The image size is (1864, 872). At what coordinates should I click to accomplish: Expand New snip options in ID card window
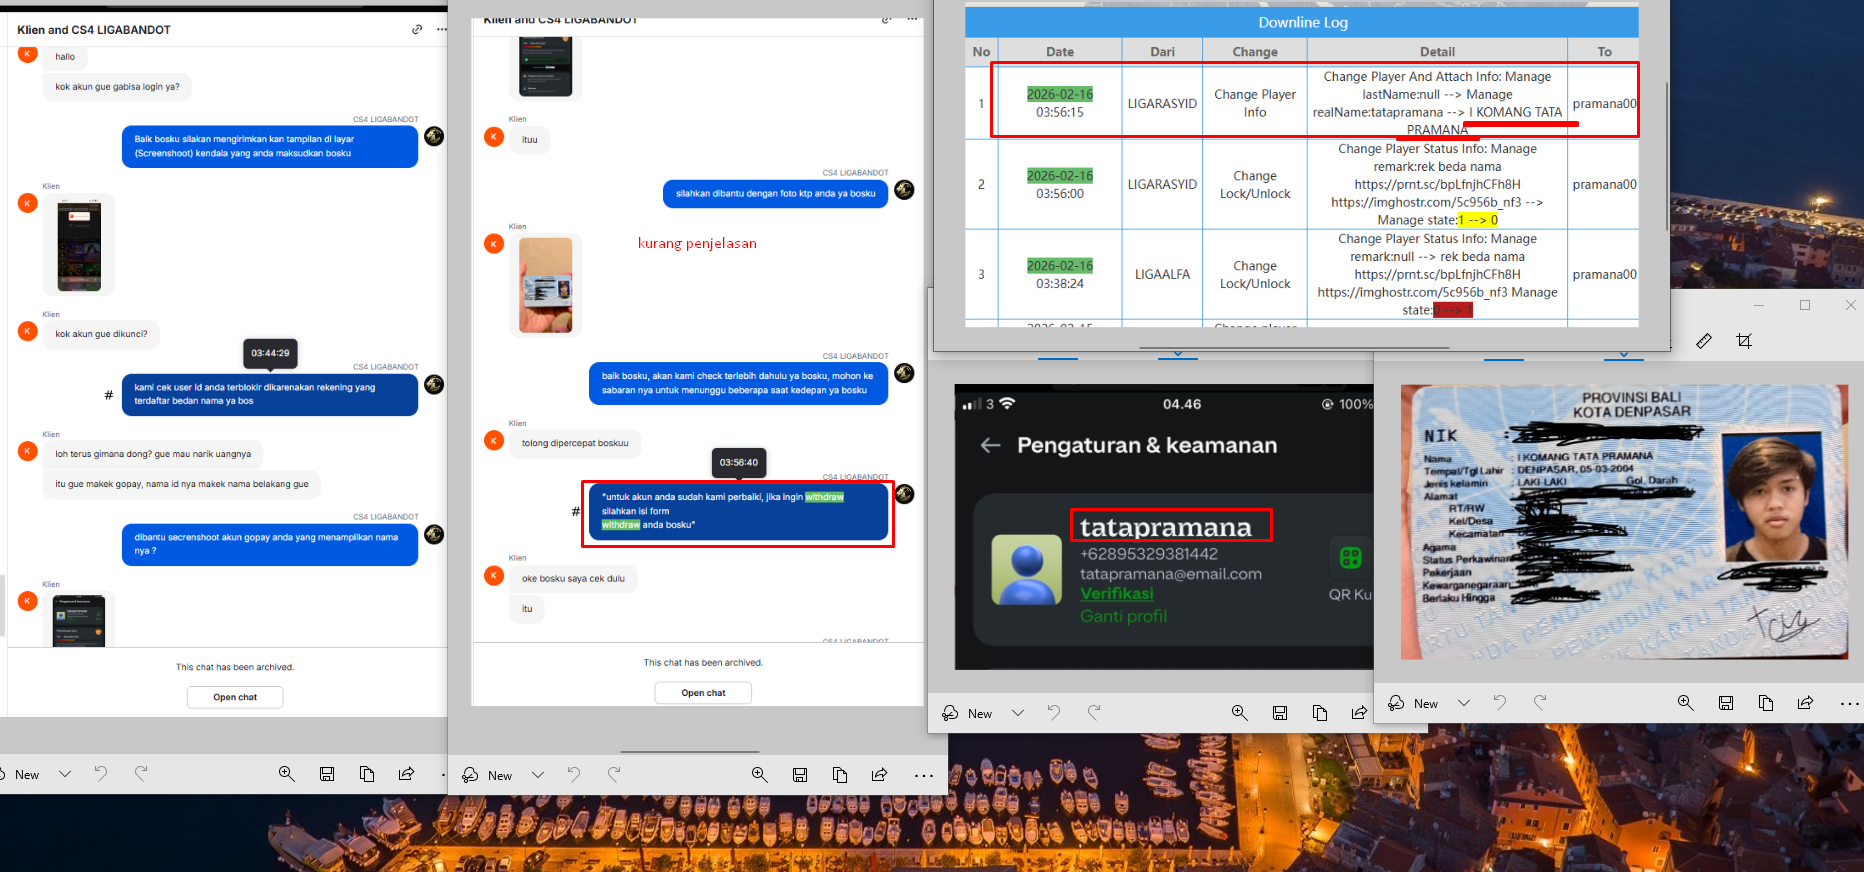1464,703
